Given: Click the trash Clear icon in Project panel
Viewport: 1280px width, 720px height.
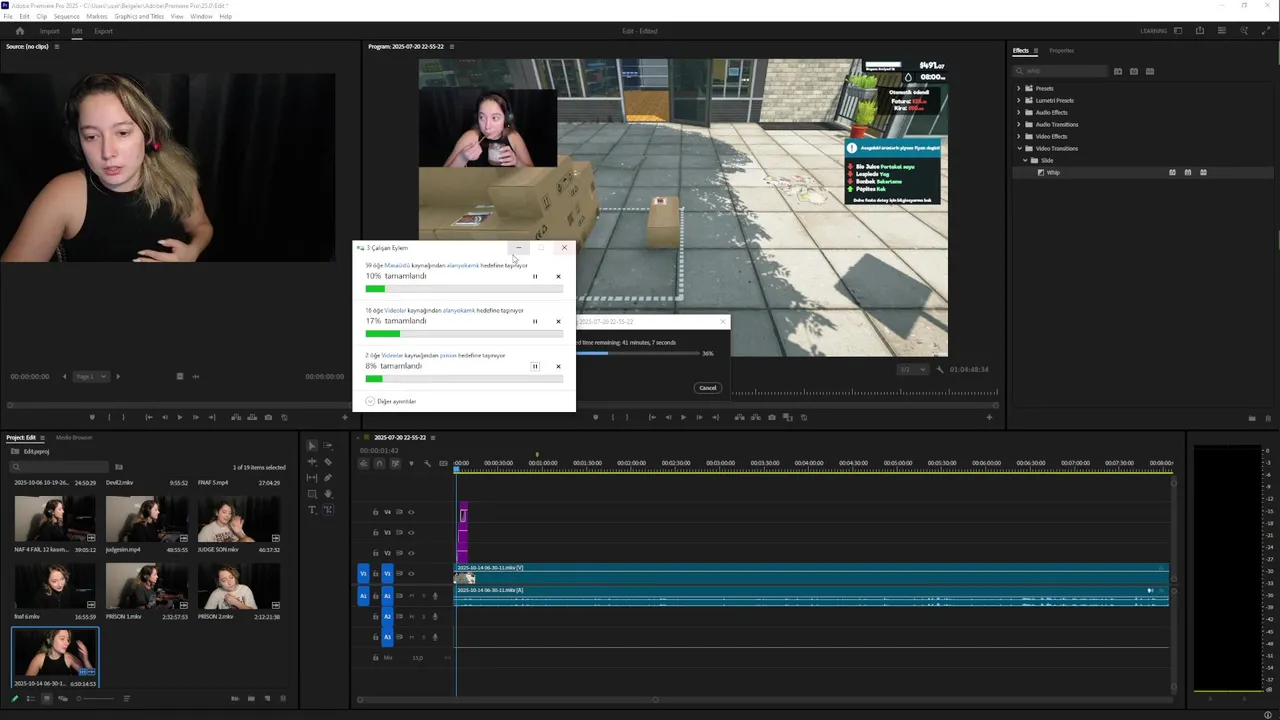Looking at the screenshot, I should tap(283, 698).
